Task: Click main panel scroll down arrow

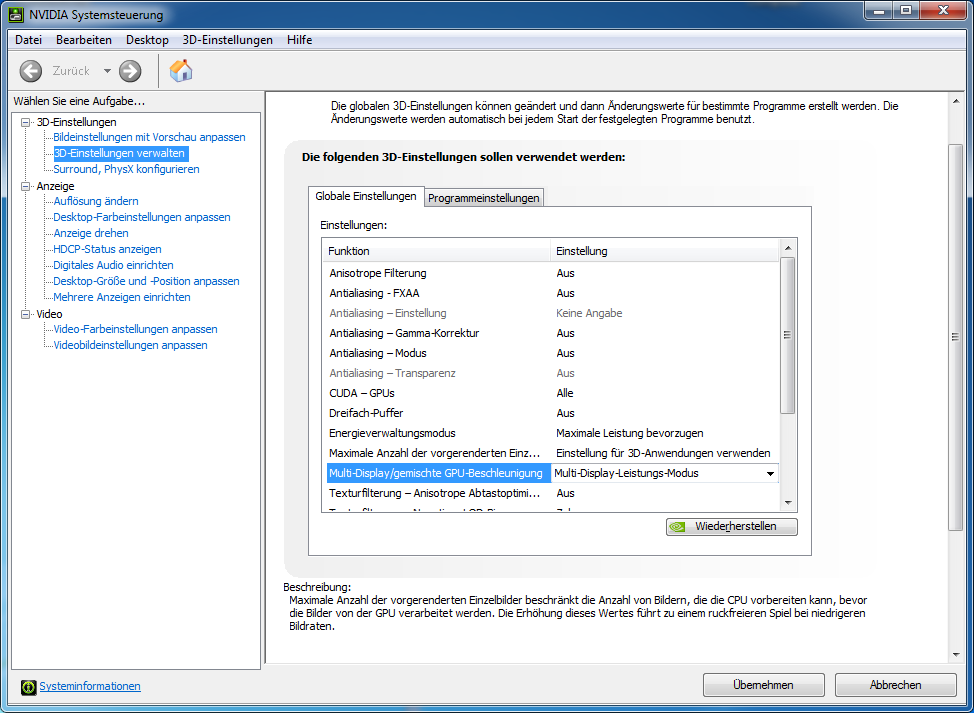Action: 956,655
